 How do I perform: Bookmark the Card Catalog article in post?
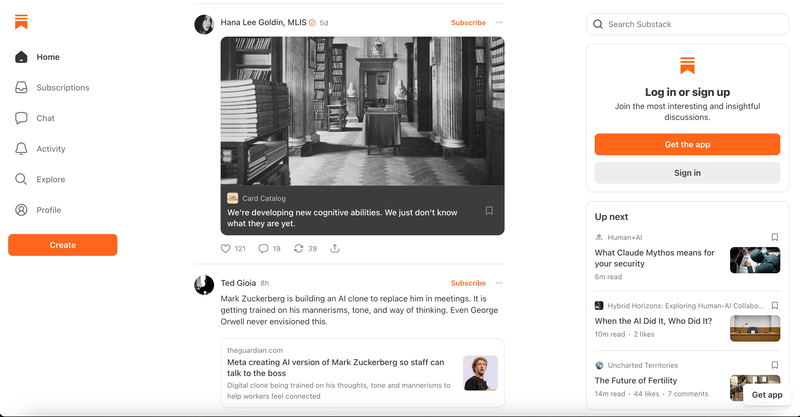pyautogui.click(x=489, y=211)
